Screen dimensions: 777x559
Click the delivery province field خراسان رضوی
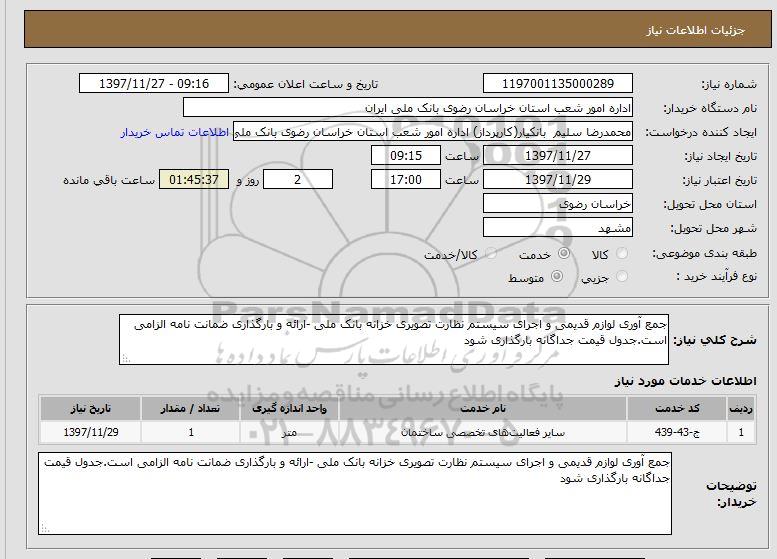(x=558, y=204)
